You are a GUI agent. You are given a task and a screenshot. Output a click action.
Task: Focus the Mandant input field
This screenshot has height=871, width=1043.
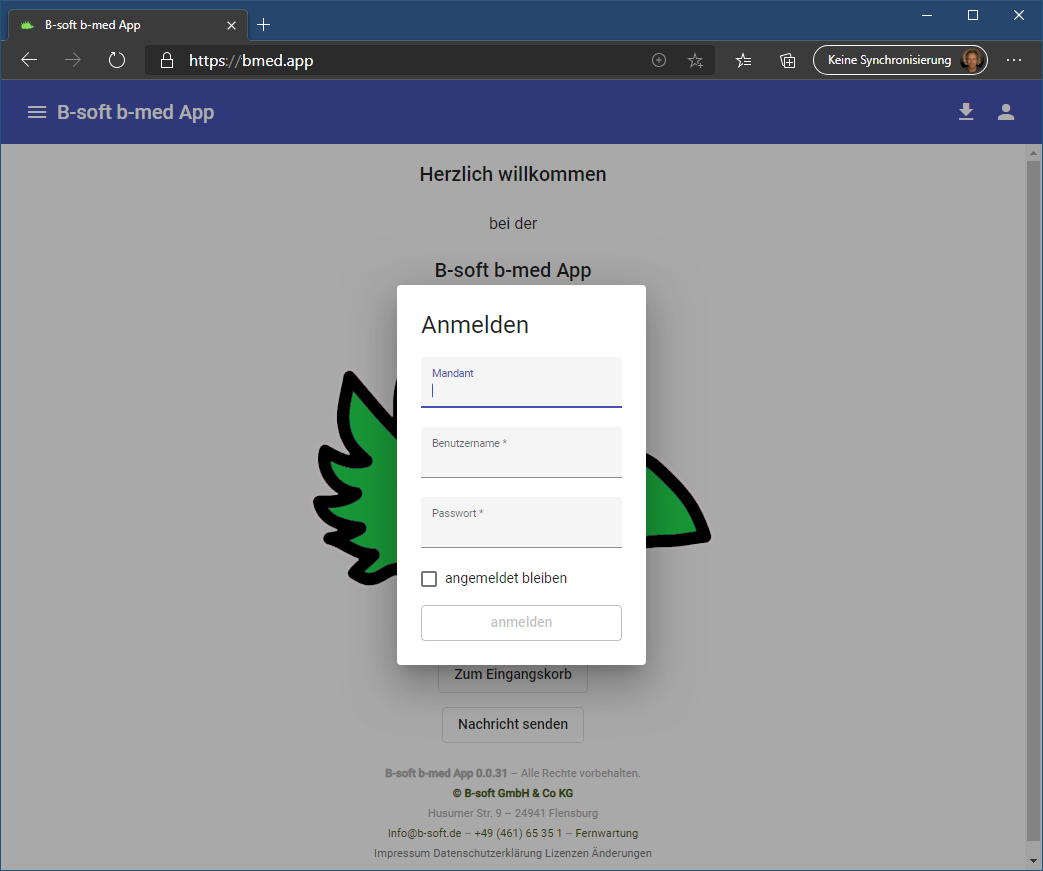point(521,390)
